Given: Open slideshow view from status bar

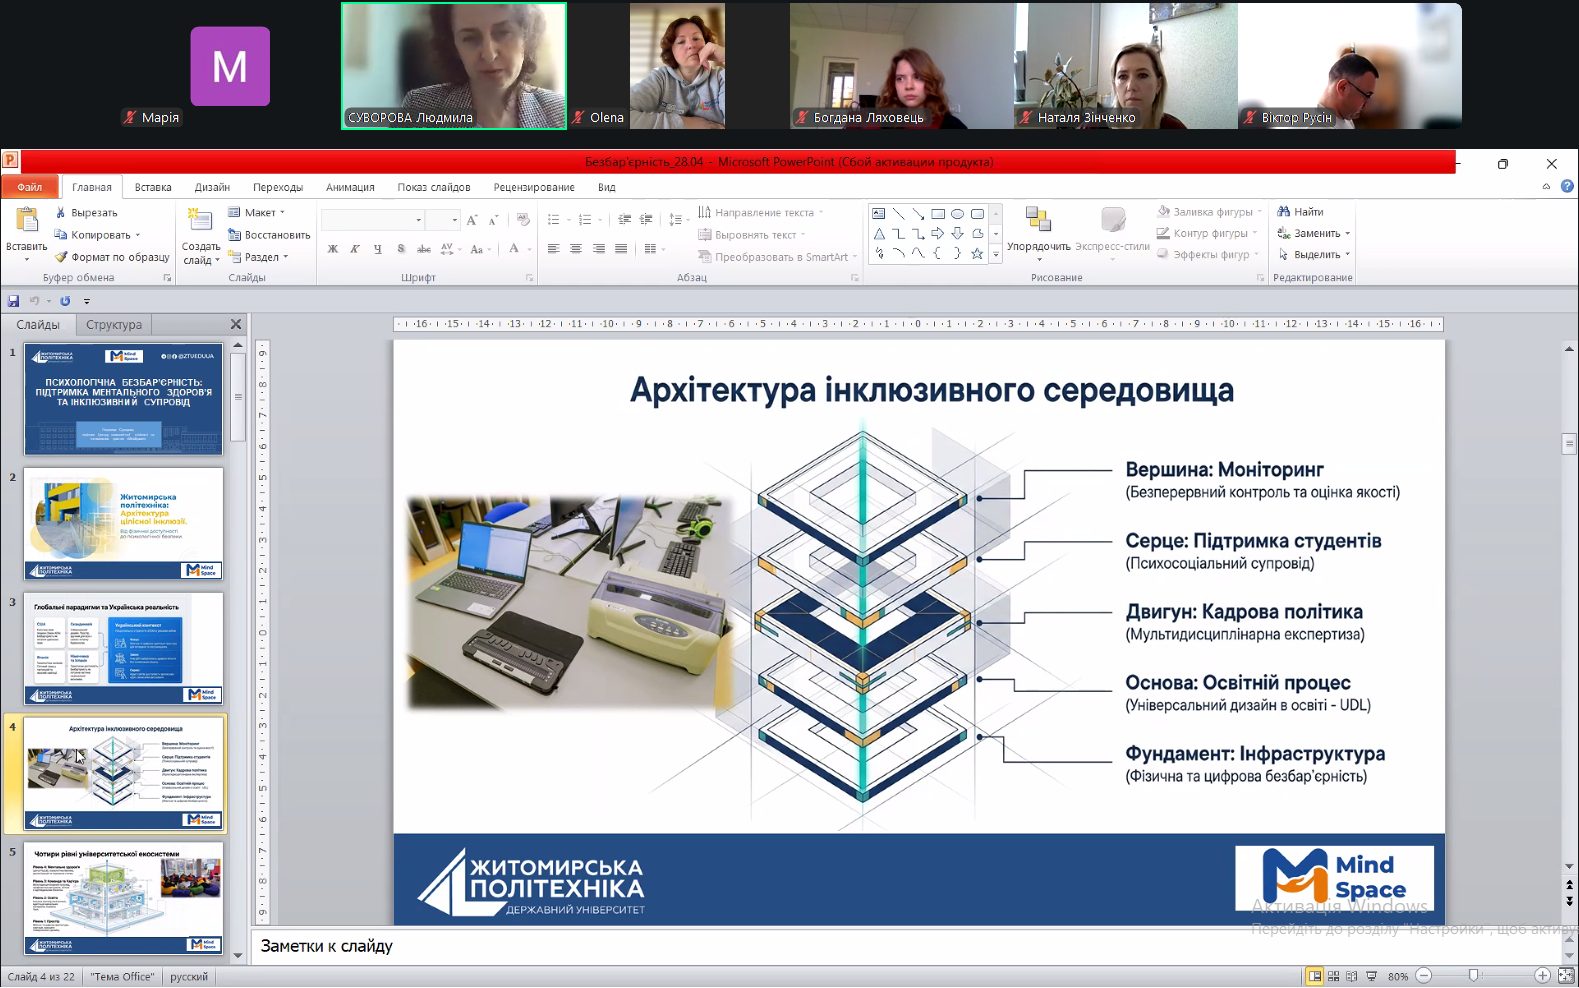Looking at the screenshot, I should click(1371, 976).
